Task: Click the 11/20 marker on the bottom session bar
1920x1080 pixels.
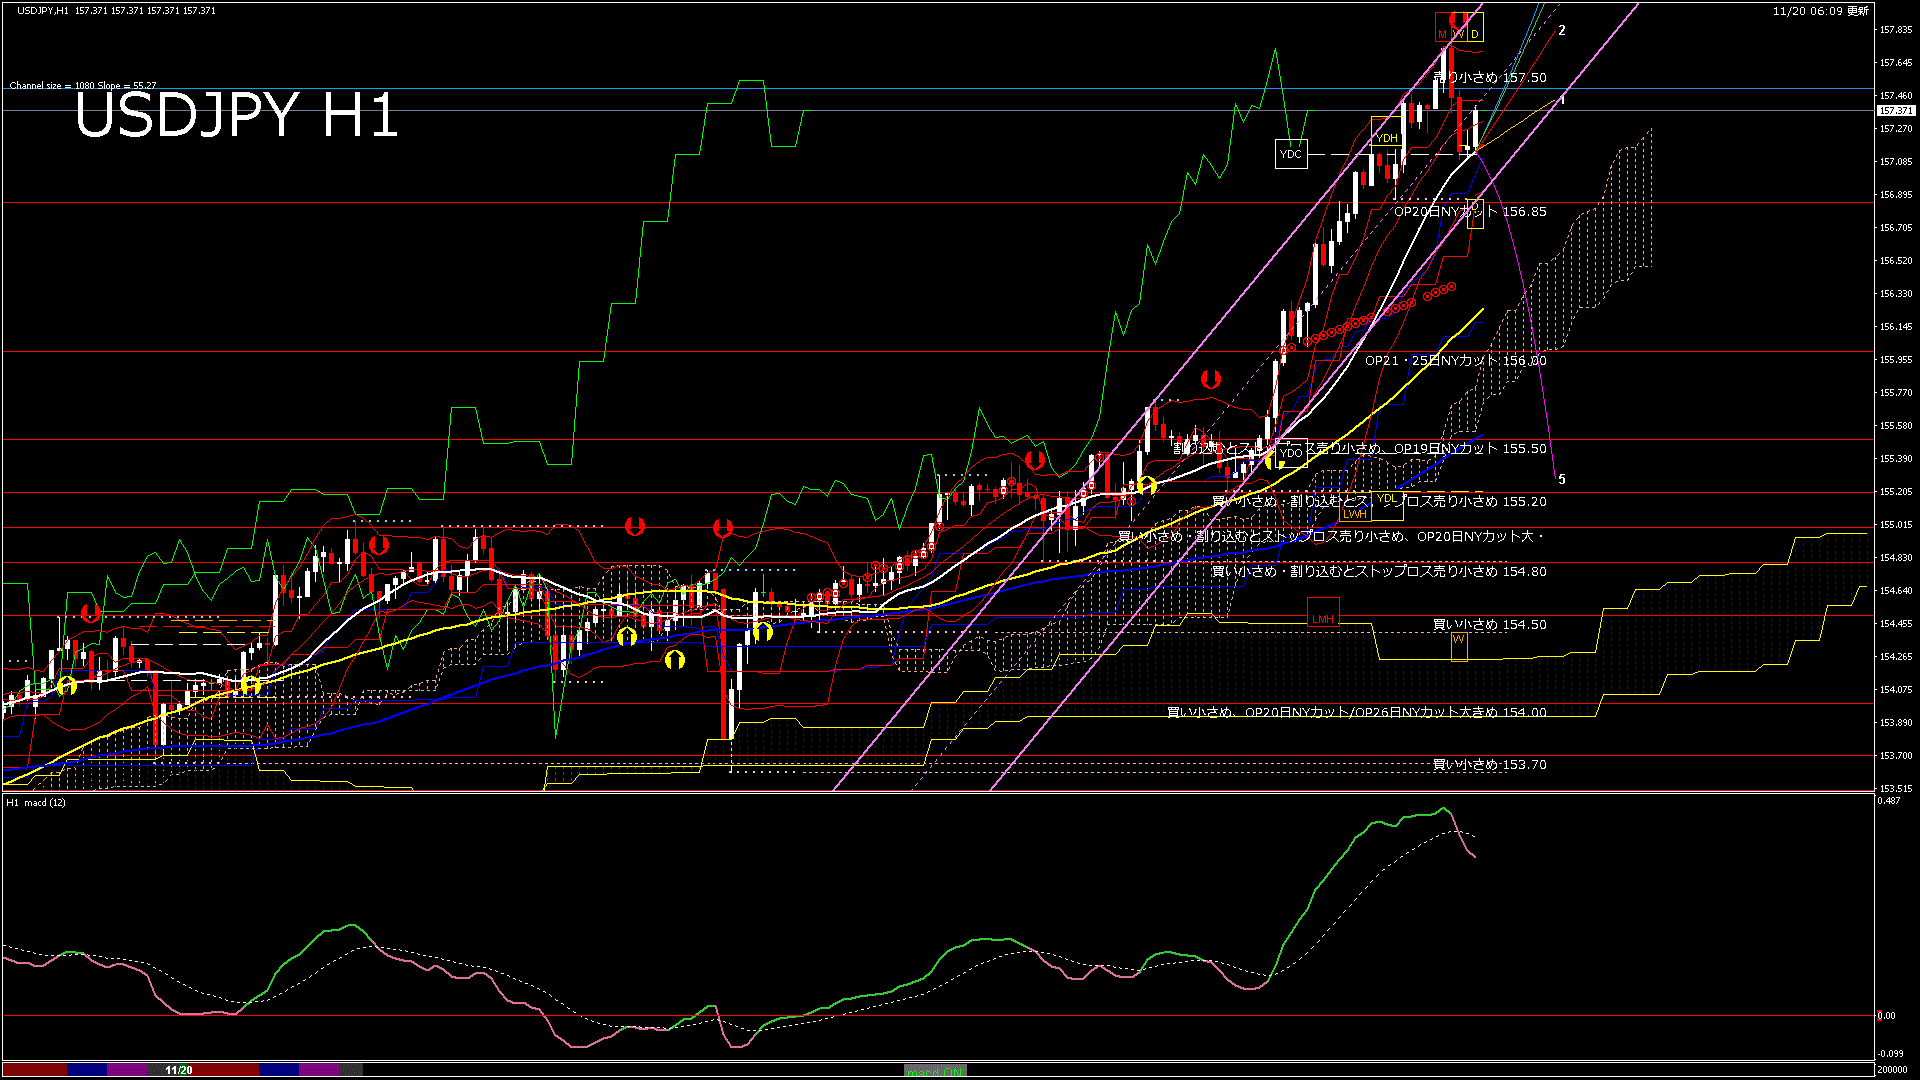Action: click(178, 1069)
